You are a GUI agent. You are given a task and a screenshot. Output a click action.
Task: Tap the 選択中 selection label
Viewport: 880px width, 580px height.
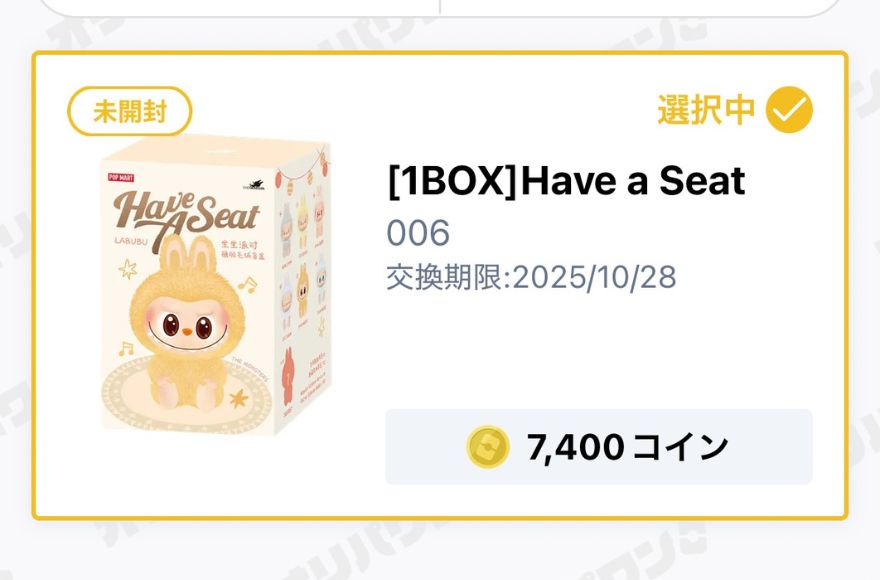[706, 110]
